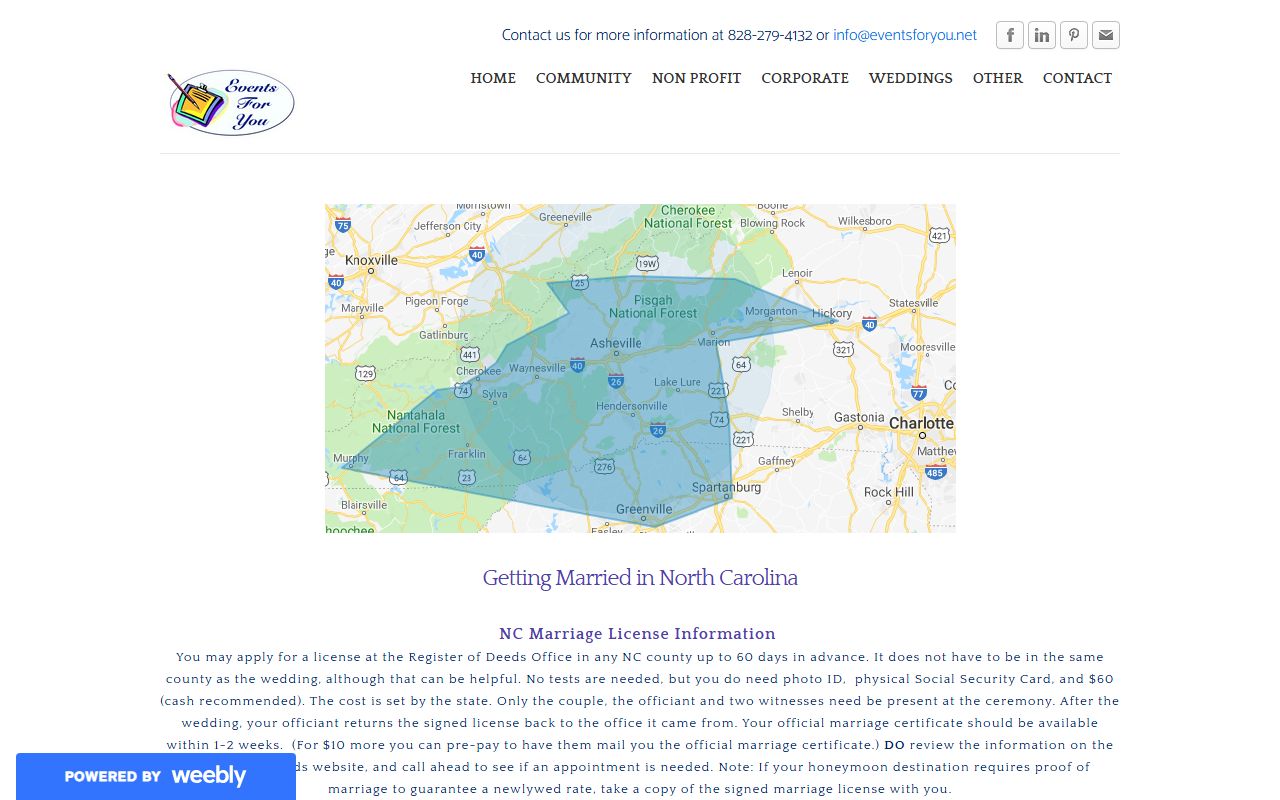Click Charlotte on the map image
Image resolution: width=1280 pixels, height=800 pixels.
tap(921, 423)
